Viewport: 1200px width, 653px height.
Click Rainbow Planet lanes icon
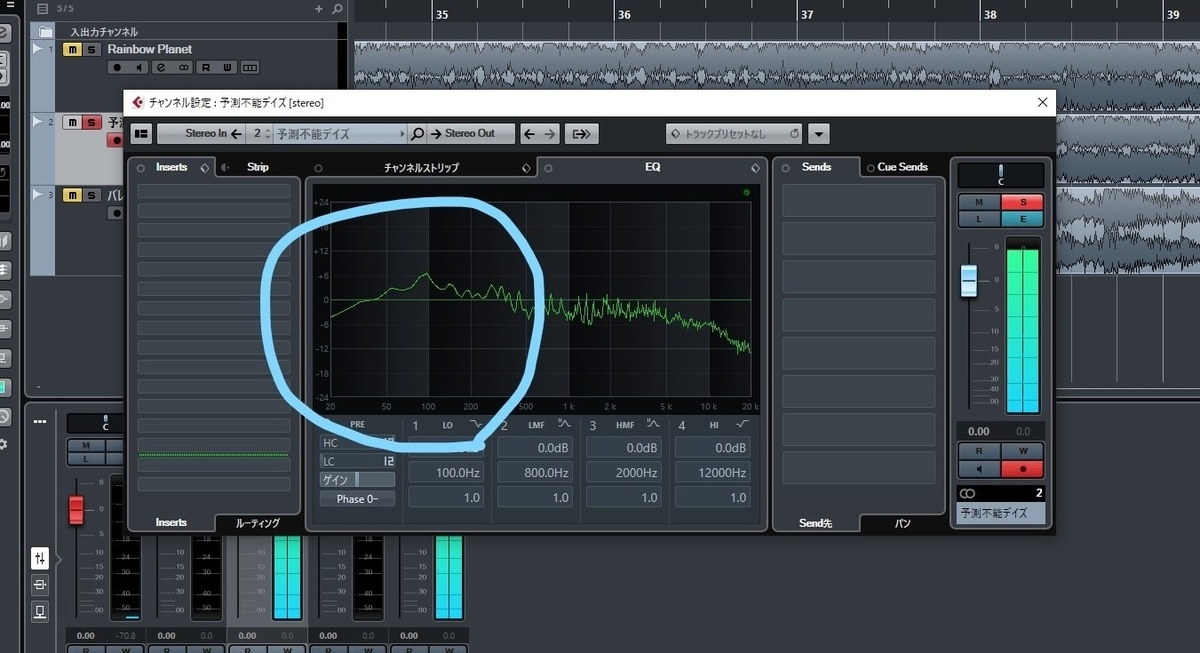click(x=249, y=67)
